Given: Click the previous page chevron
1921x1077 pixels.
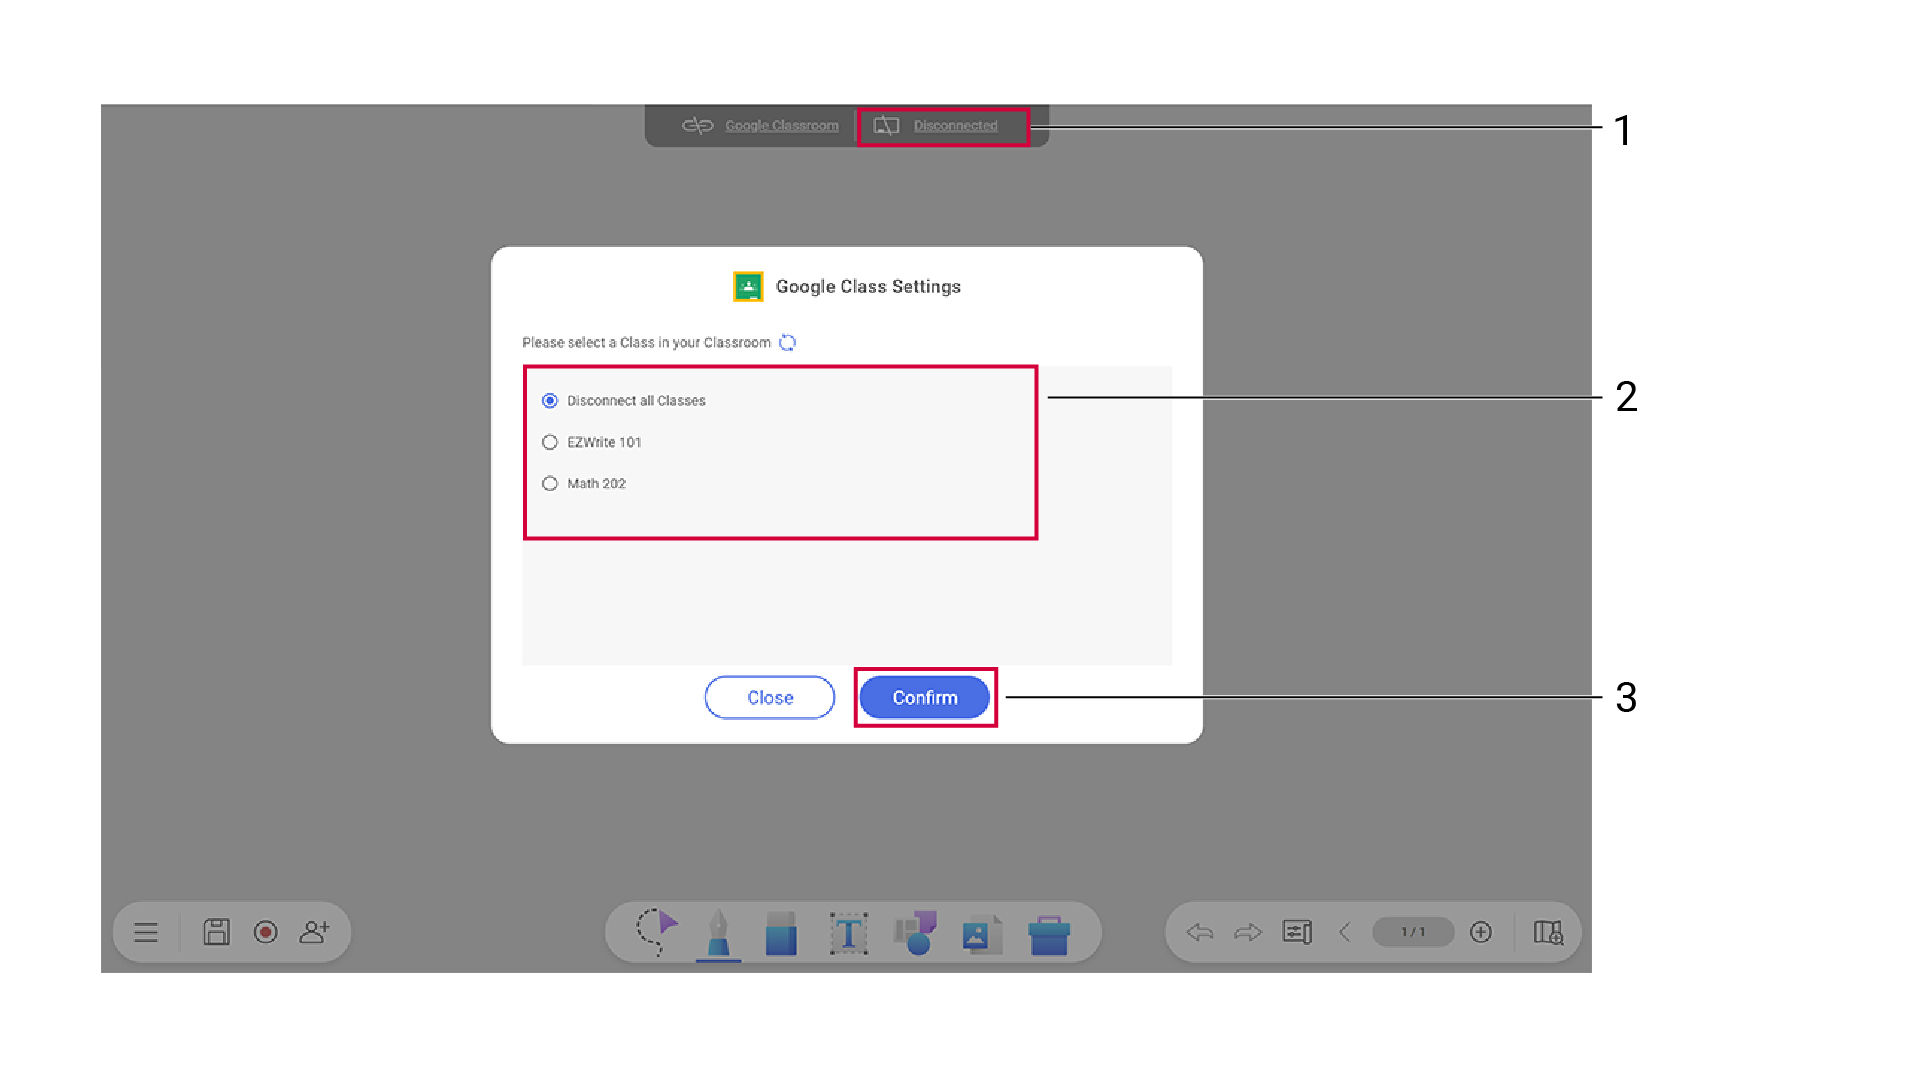Looking at the screenshot, I should coord(1344,932).
